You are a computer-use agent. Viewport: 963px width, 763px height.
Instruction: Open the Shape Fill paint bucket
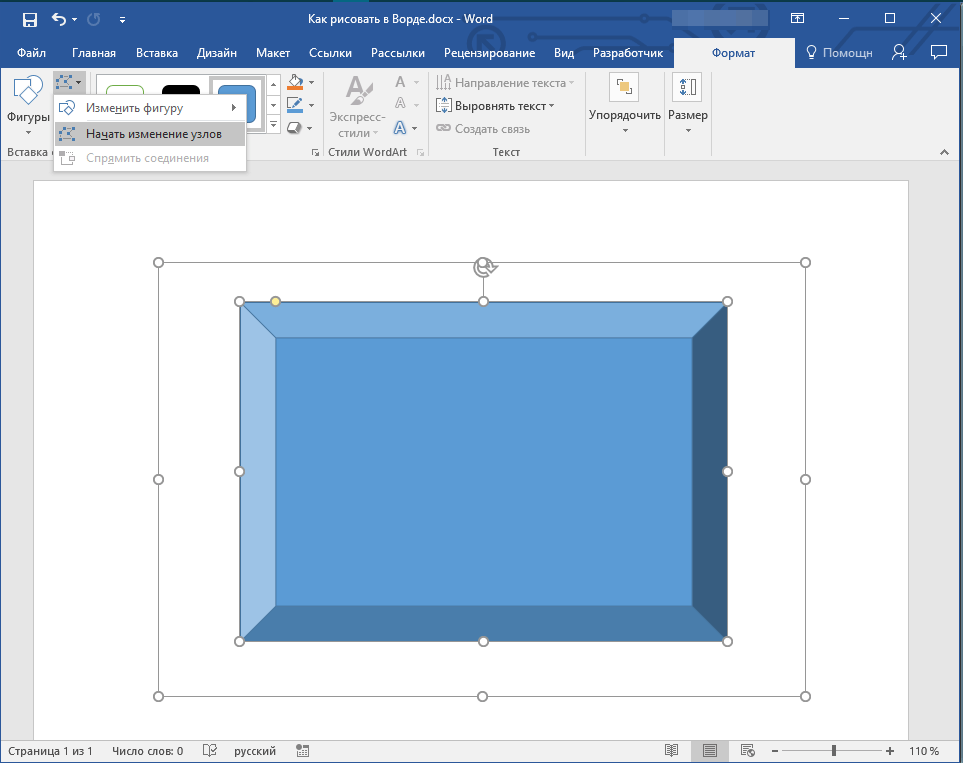point(294,82)
